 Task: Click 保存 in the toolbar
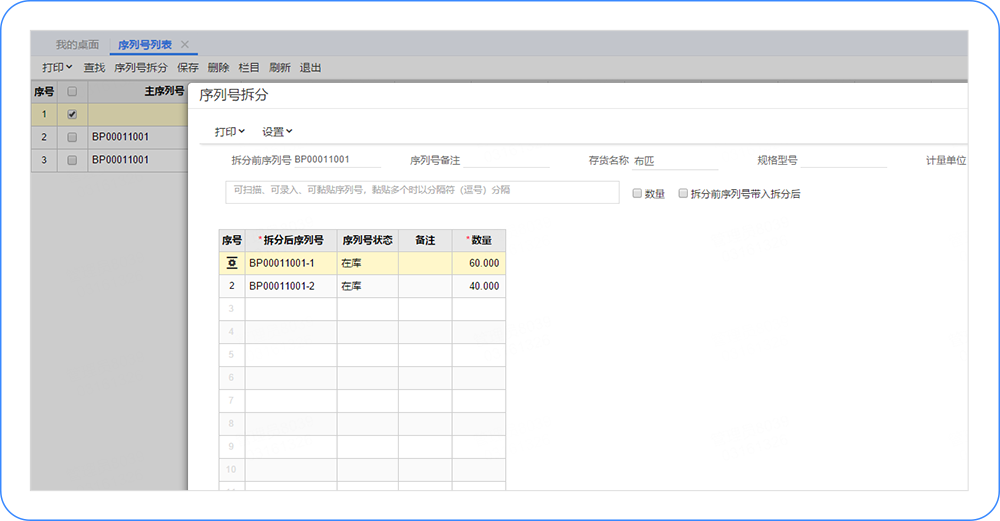click(x=188, y=68)
